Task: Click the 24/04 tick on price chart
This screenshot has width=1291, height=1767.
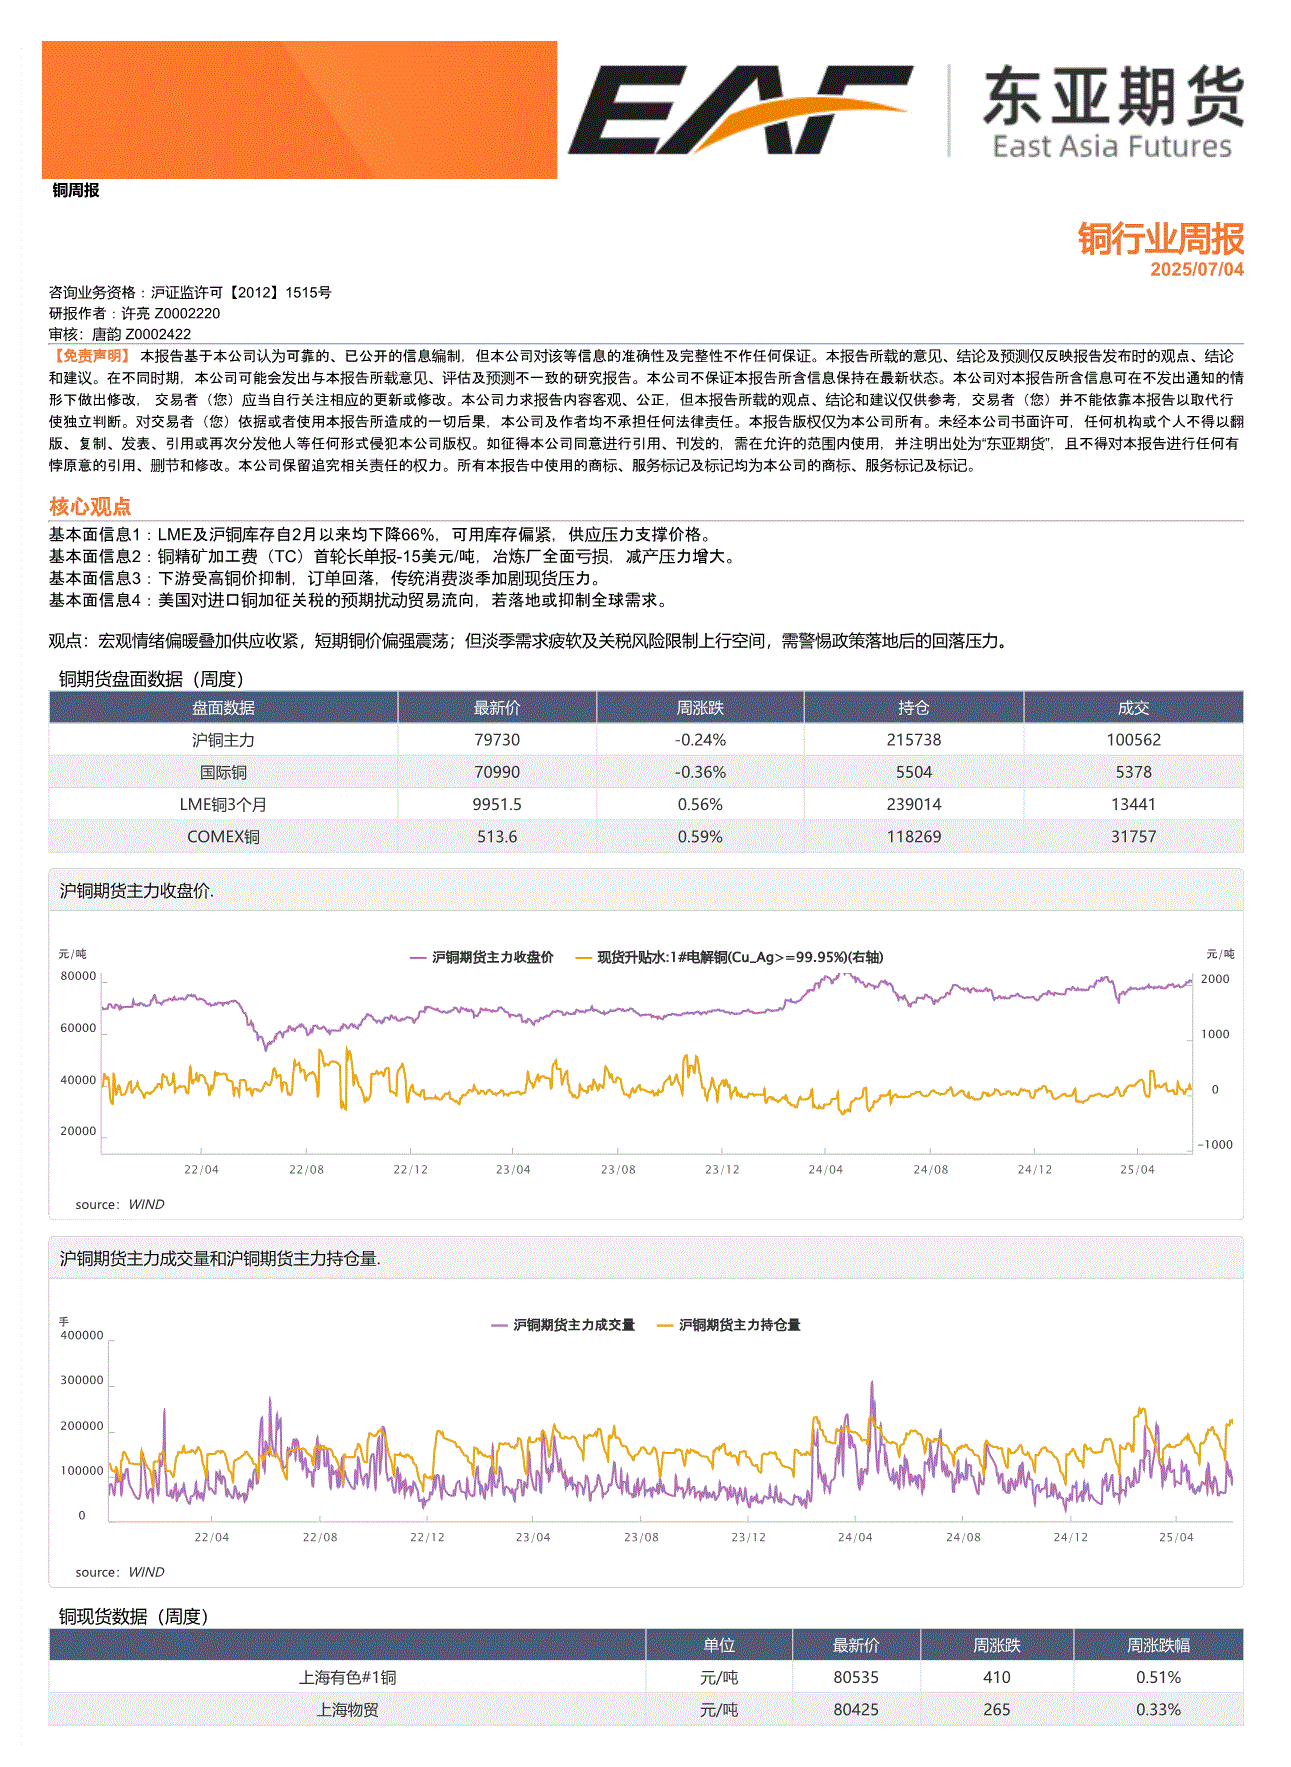Action: point(826,1169)
